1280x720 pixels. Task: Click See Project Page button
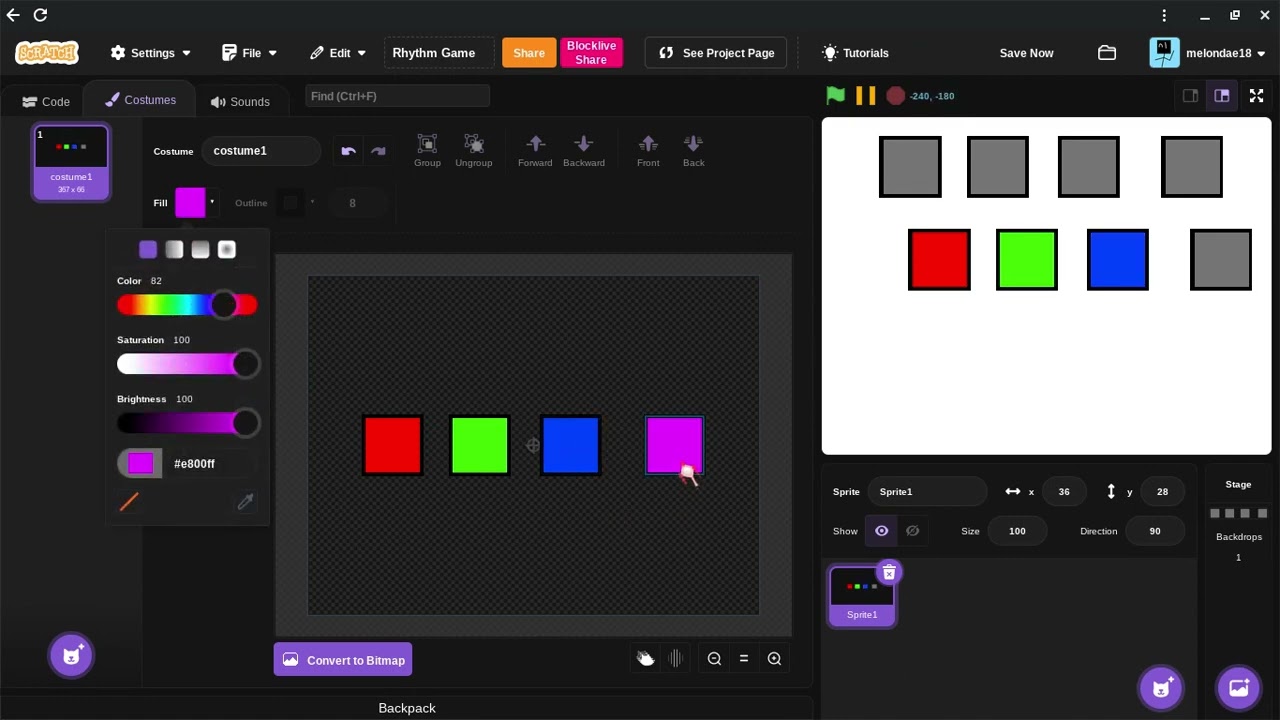point(716,53)
